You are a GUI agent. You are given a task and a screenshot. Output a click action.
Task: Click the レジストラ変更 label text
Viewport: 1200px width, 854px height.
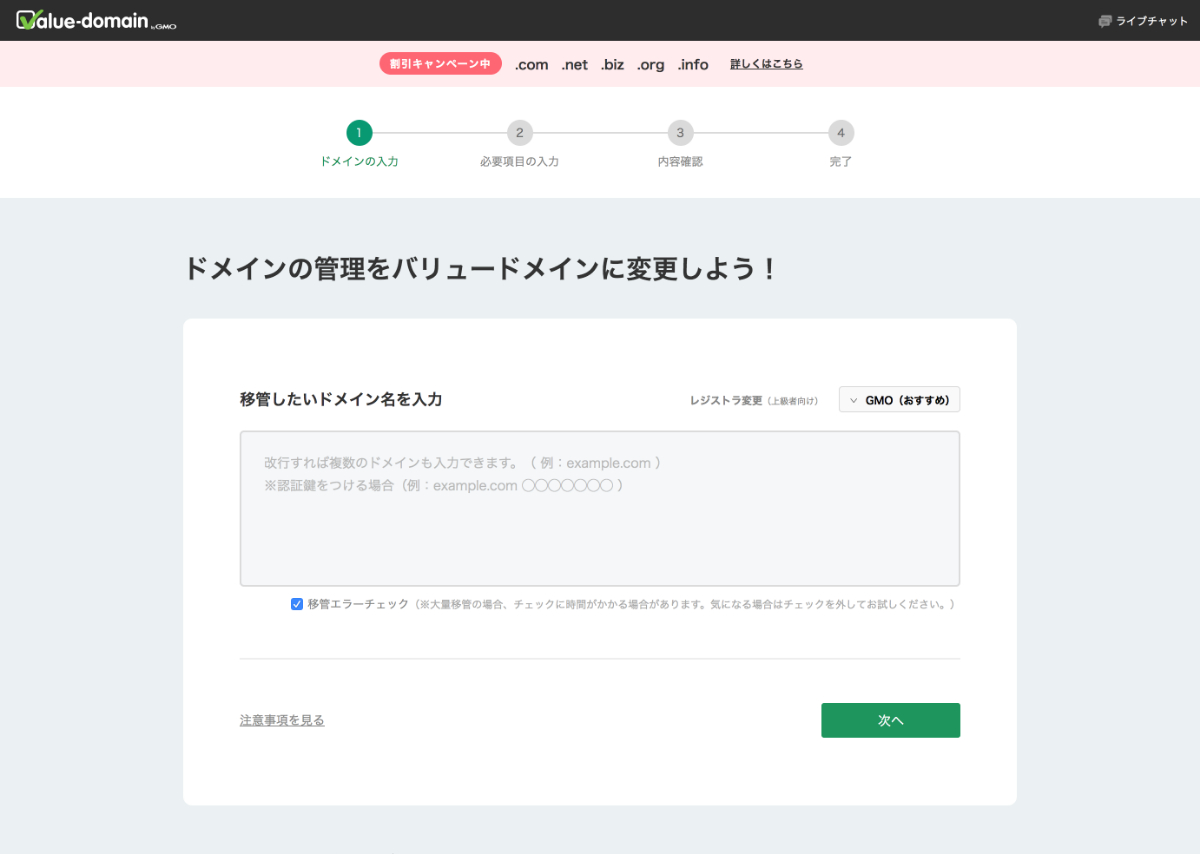coord(725,400)
